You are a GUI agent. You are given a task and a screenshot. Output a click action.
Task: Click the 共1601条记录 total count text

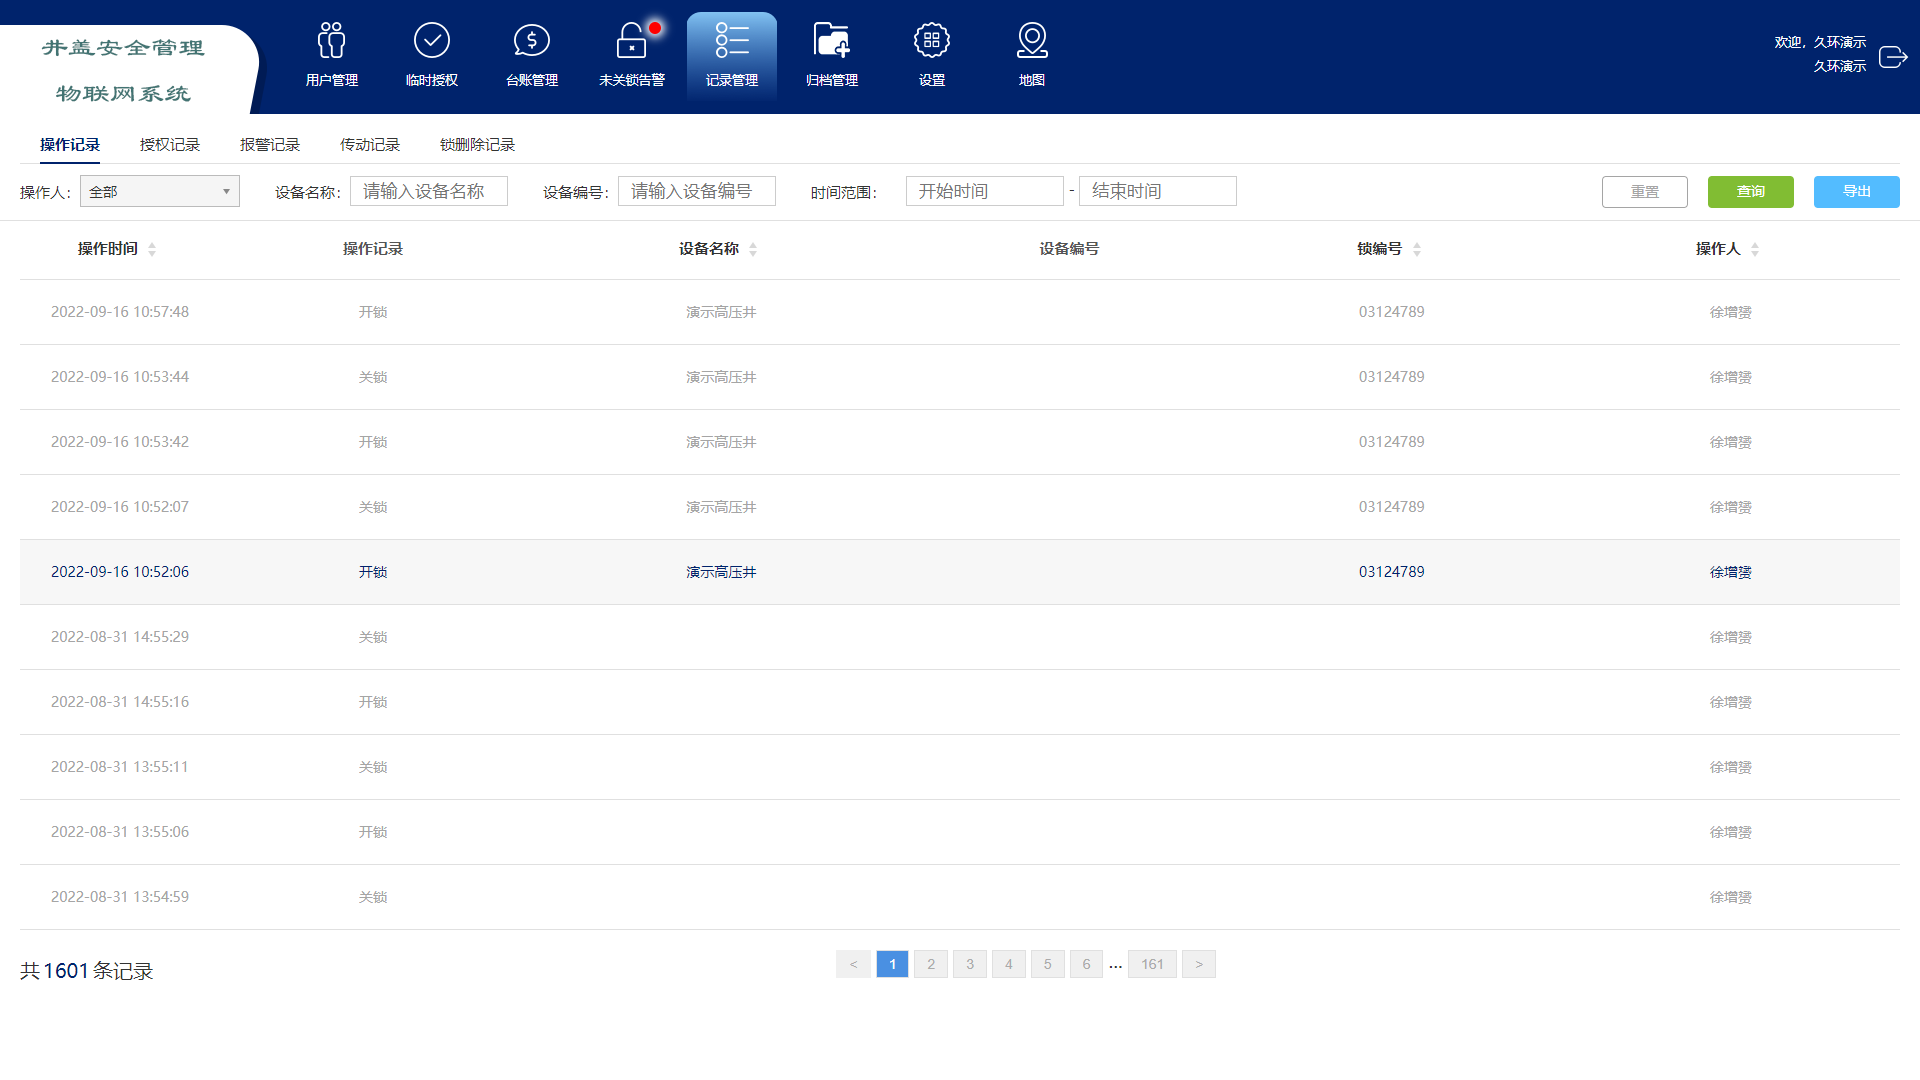[x=87, y=971]
